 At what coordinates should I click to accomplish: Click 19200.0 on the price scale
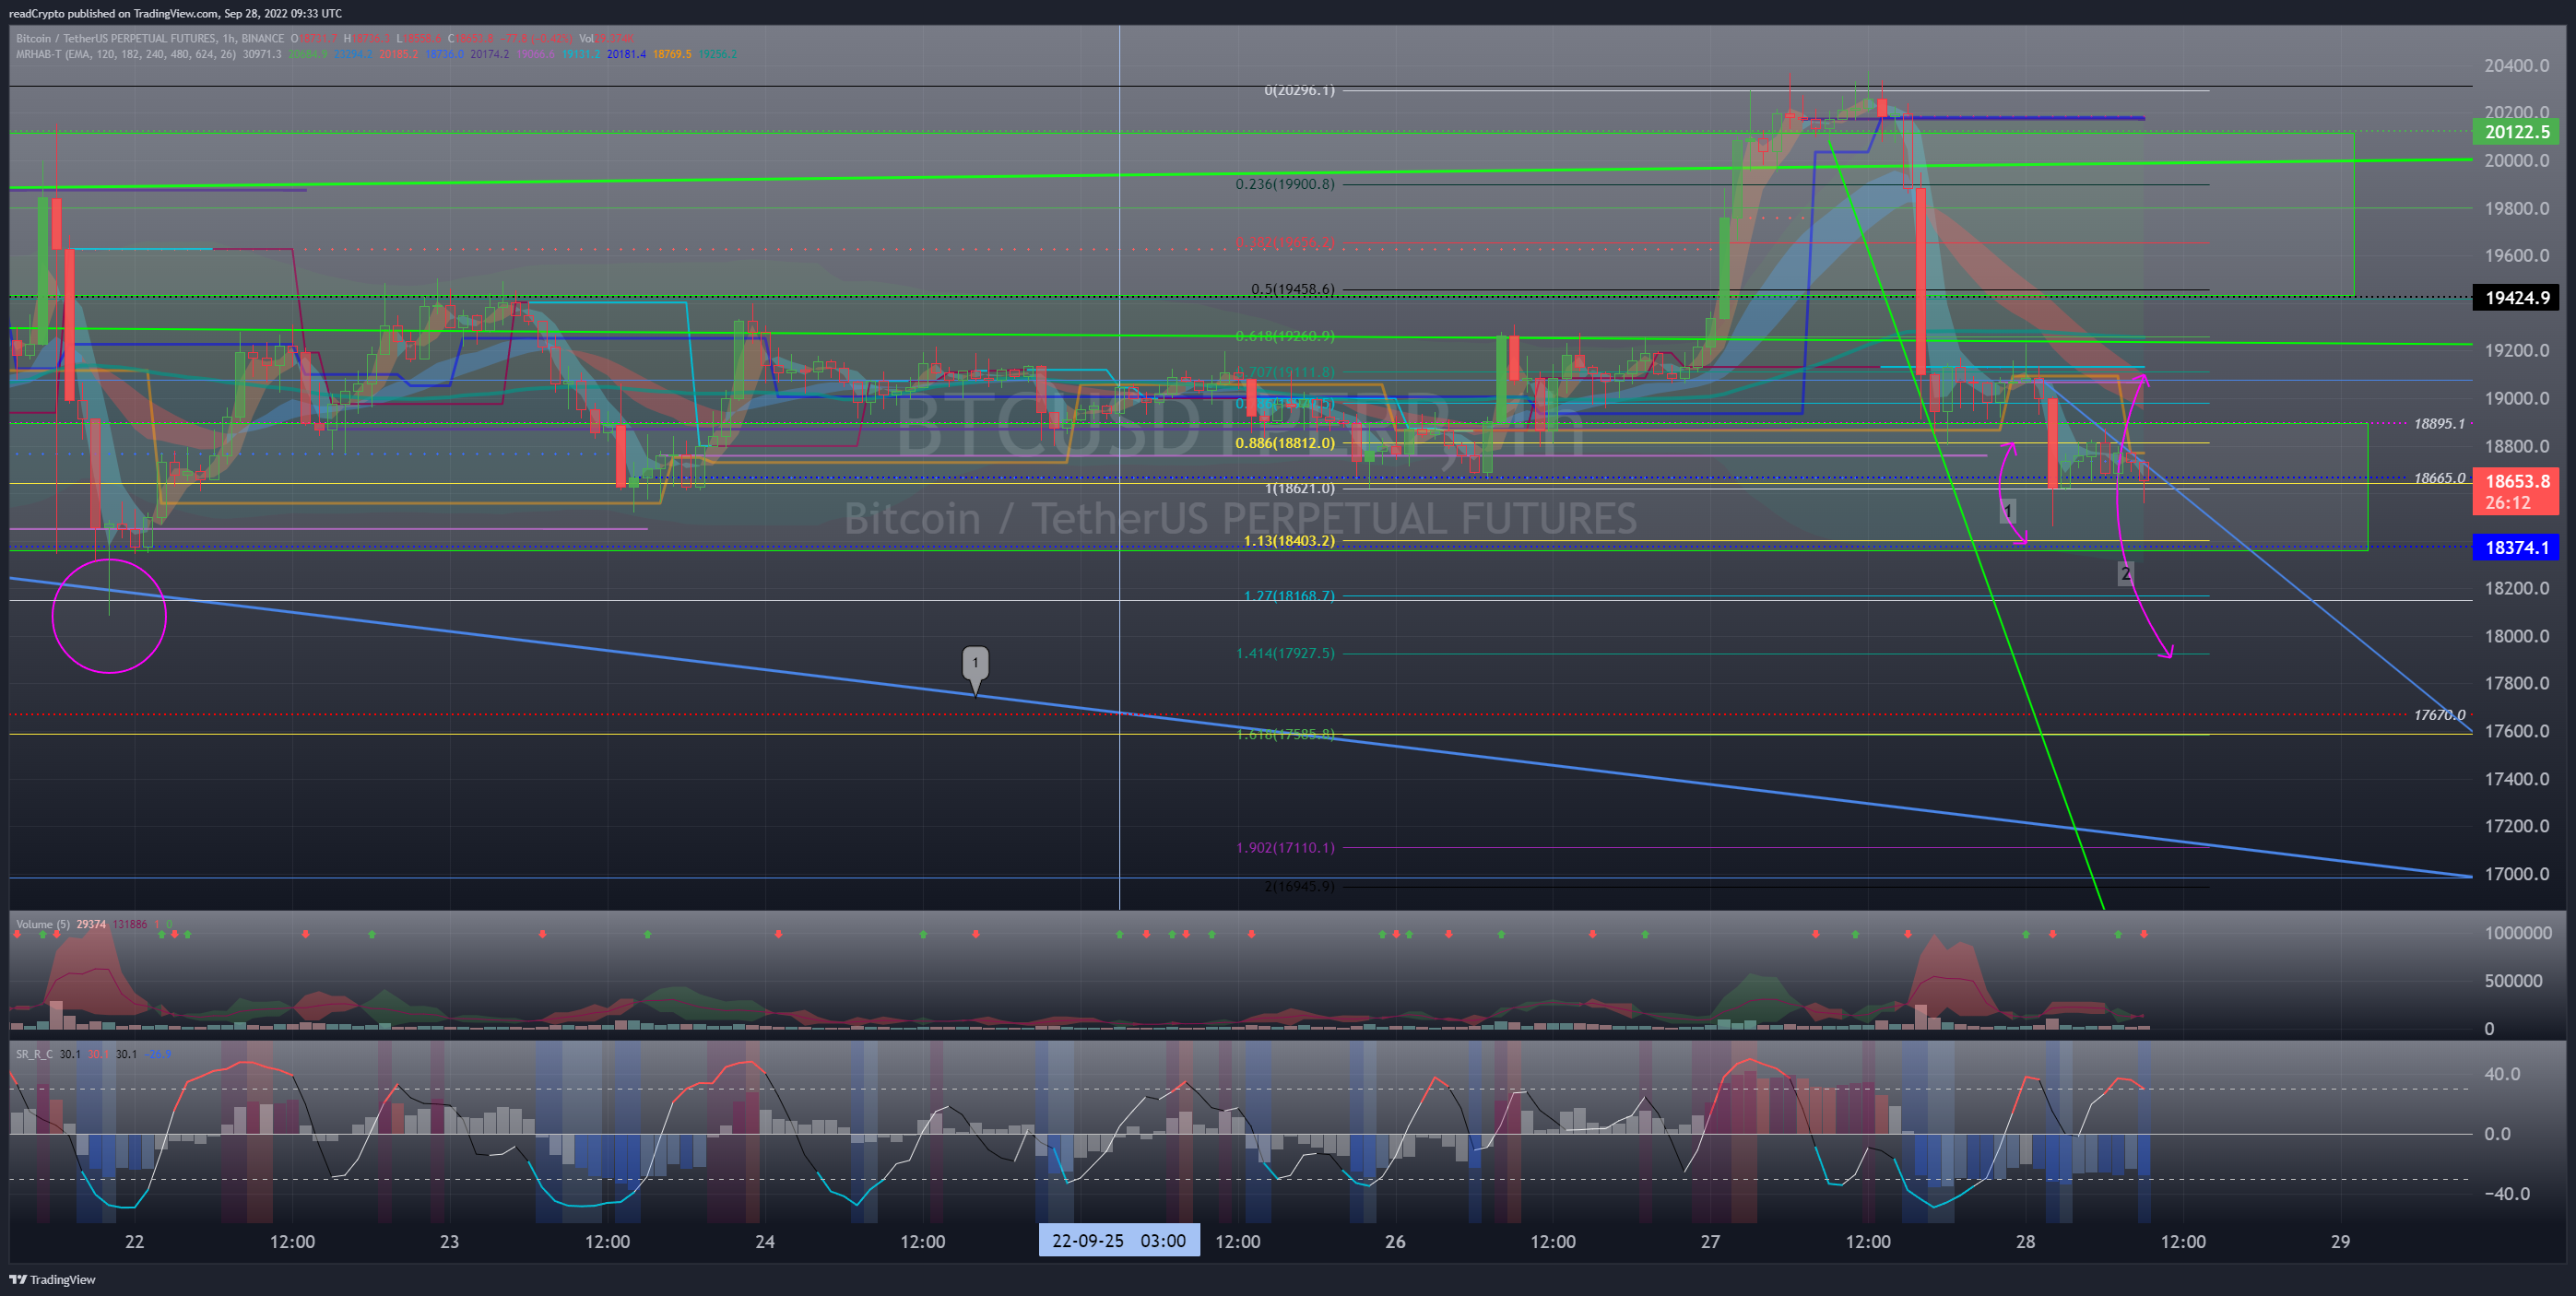click(2516, 351)
